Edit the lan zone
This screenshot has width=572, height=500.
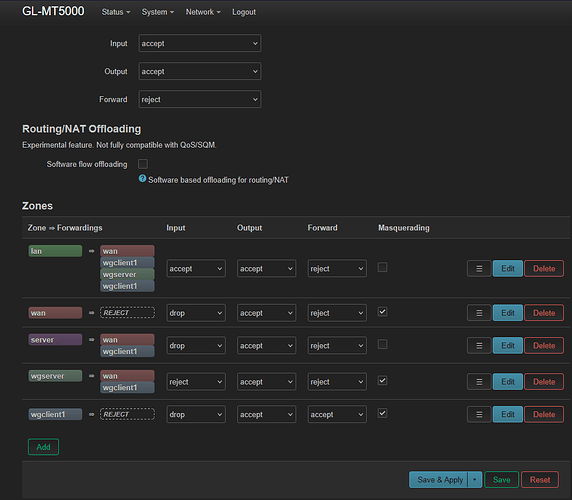[508, 269]
